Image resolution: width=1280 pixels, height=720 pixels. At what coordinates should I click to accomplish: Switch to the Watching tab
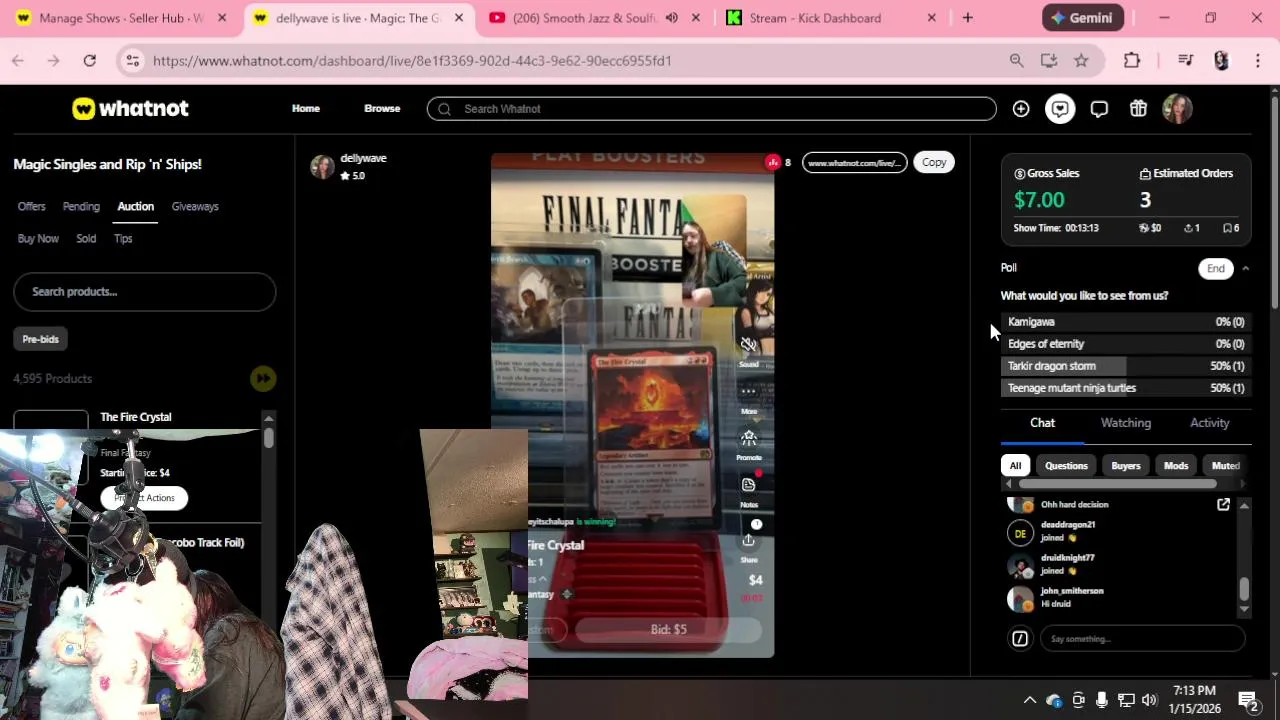[x=1126, y=423]
